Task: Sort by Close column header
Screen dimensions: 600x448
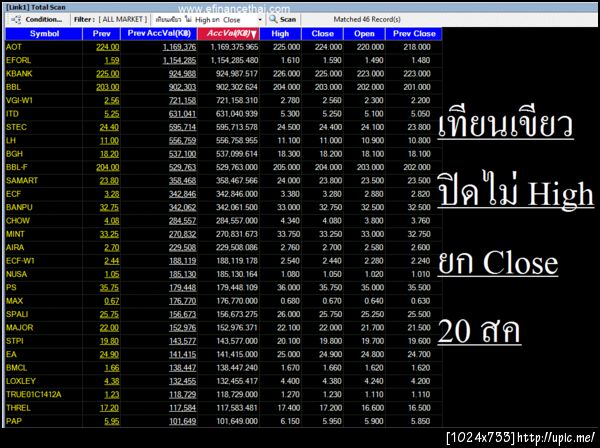Action: click(323, 34)
